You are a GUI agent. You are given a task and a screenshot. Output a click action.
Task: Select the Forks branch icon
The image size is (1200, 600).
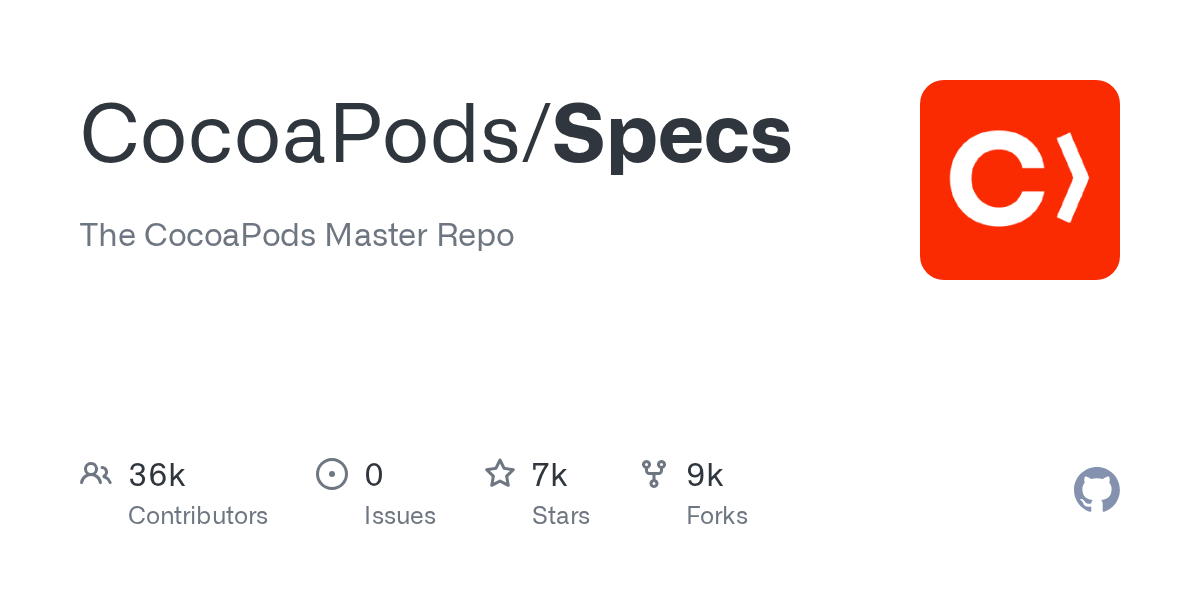654,474
